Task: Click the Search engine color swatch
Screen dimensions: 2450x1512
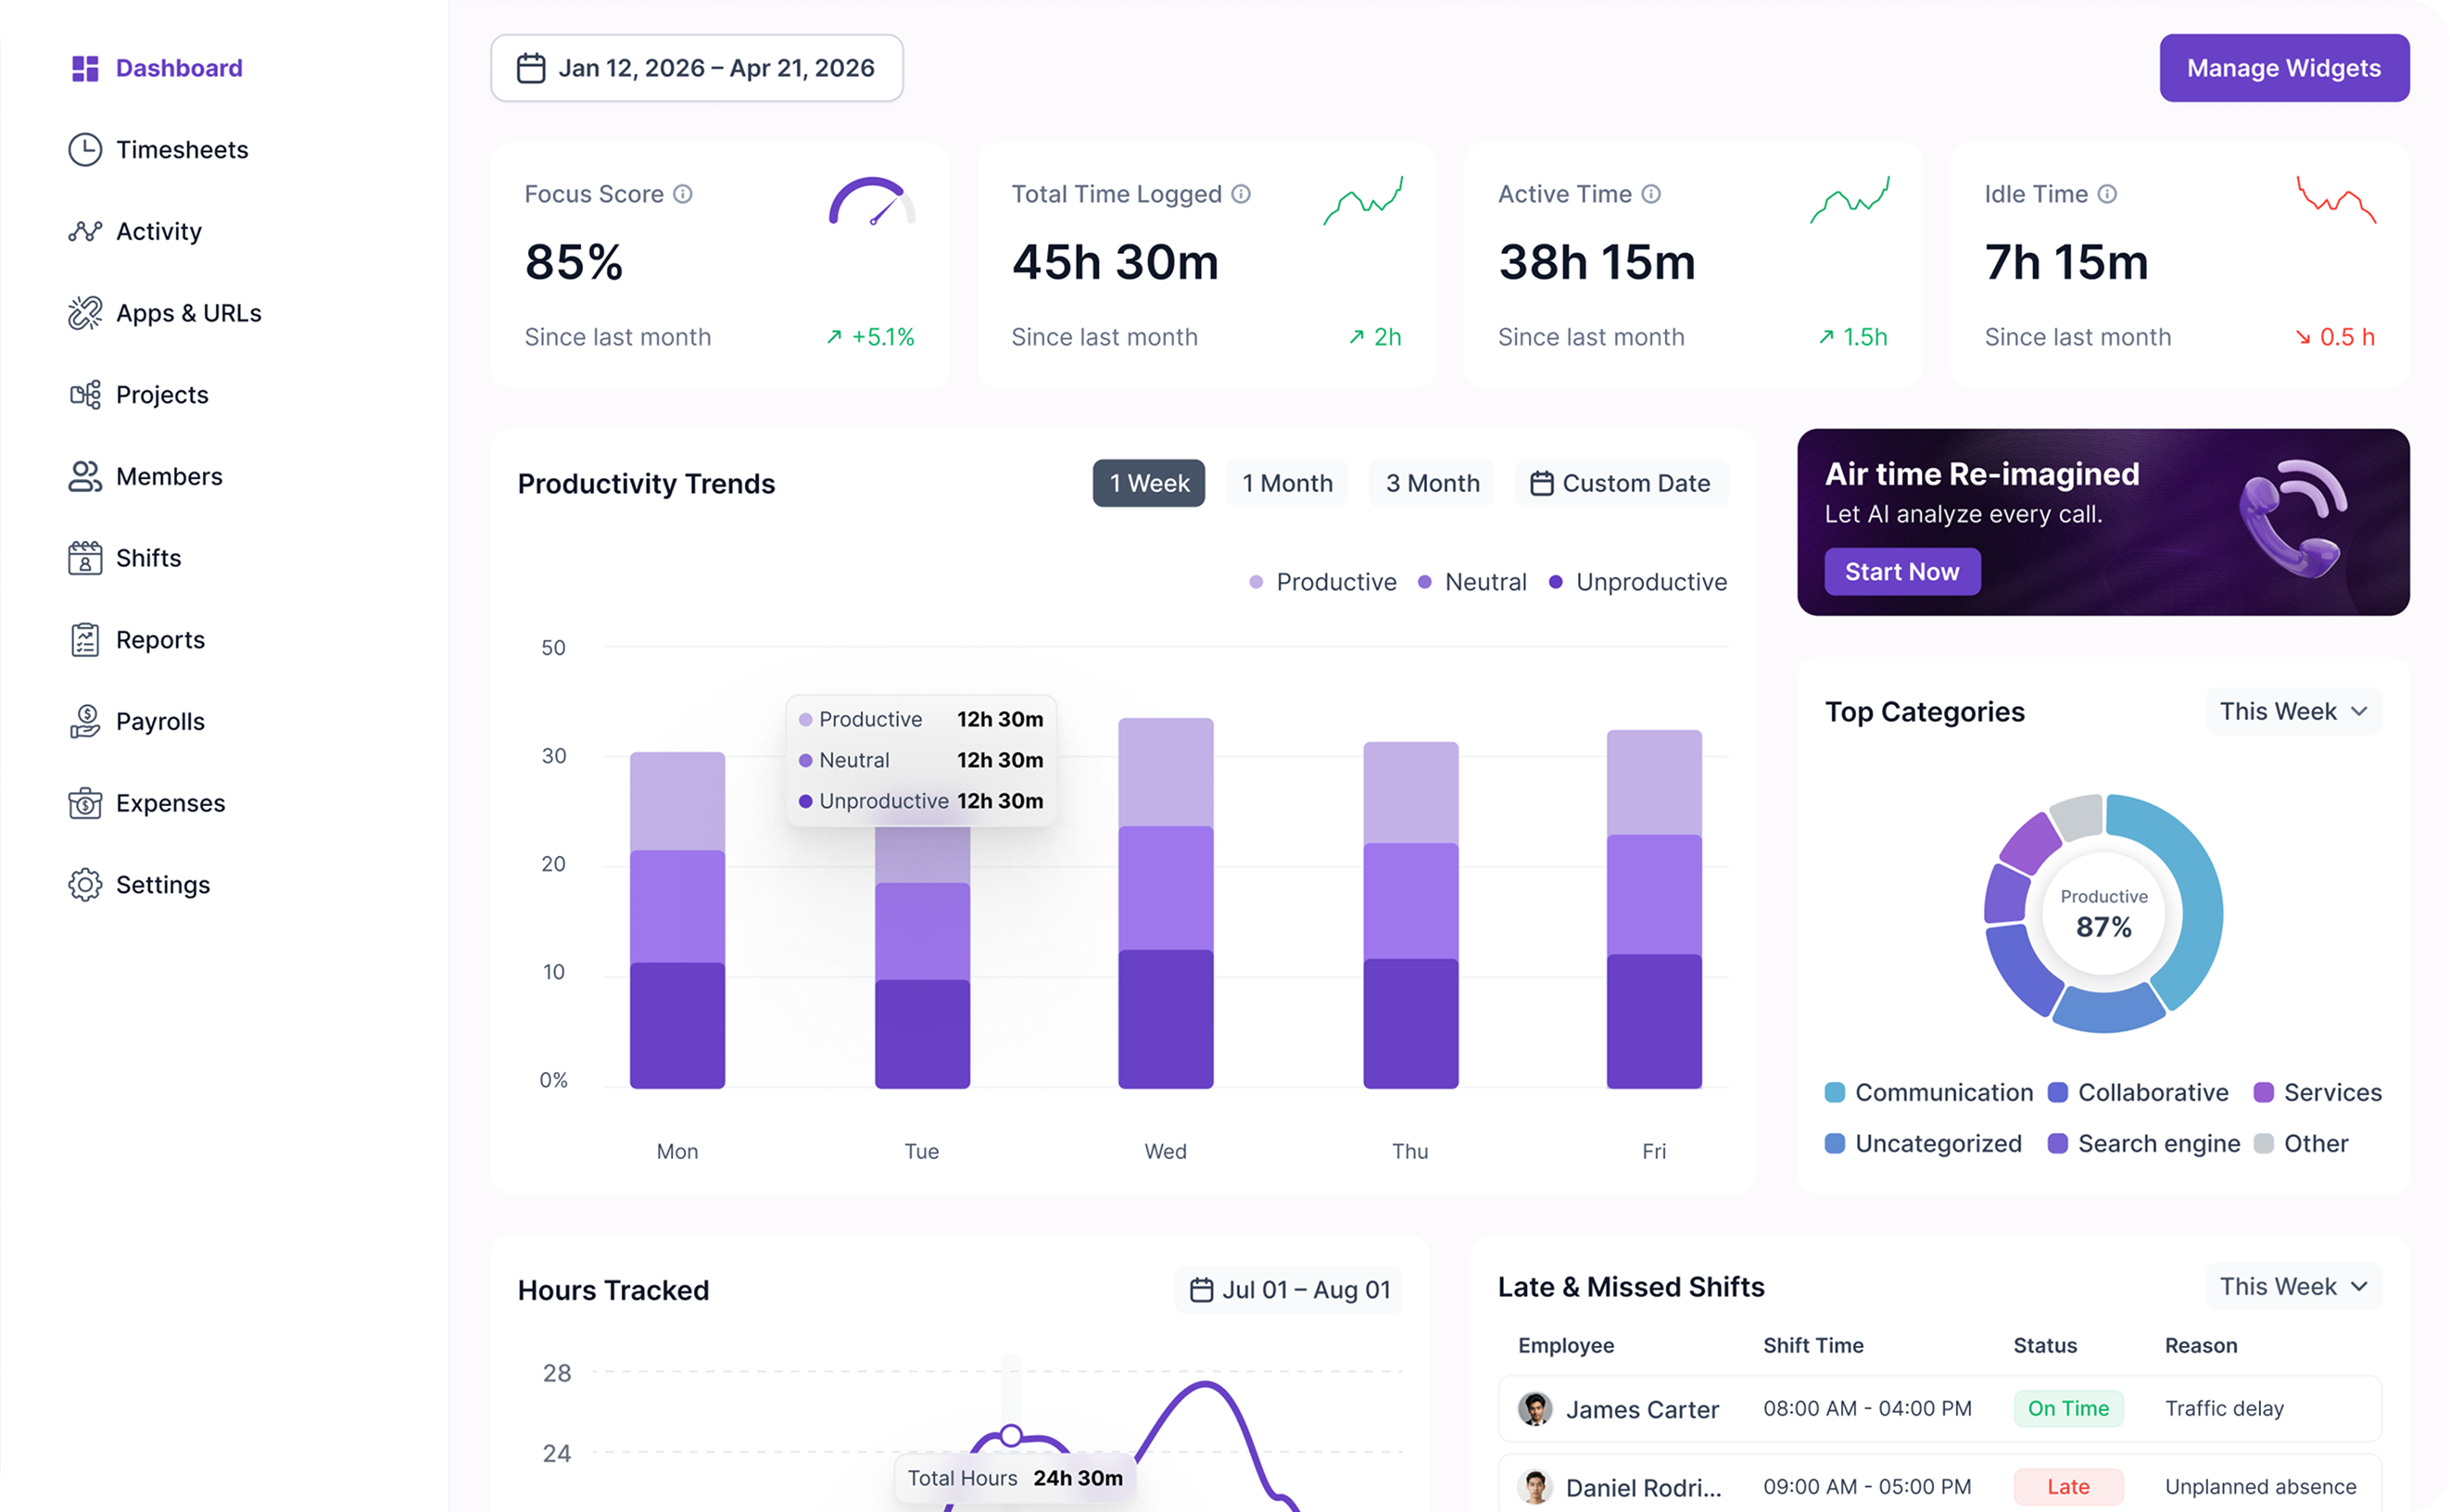Action: tap(2057, 1143)
